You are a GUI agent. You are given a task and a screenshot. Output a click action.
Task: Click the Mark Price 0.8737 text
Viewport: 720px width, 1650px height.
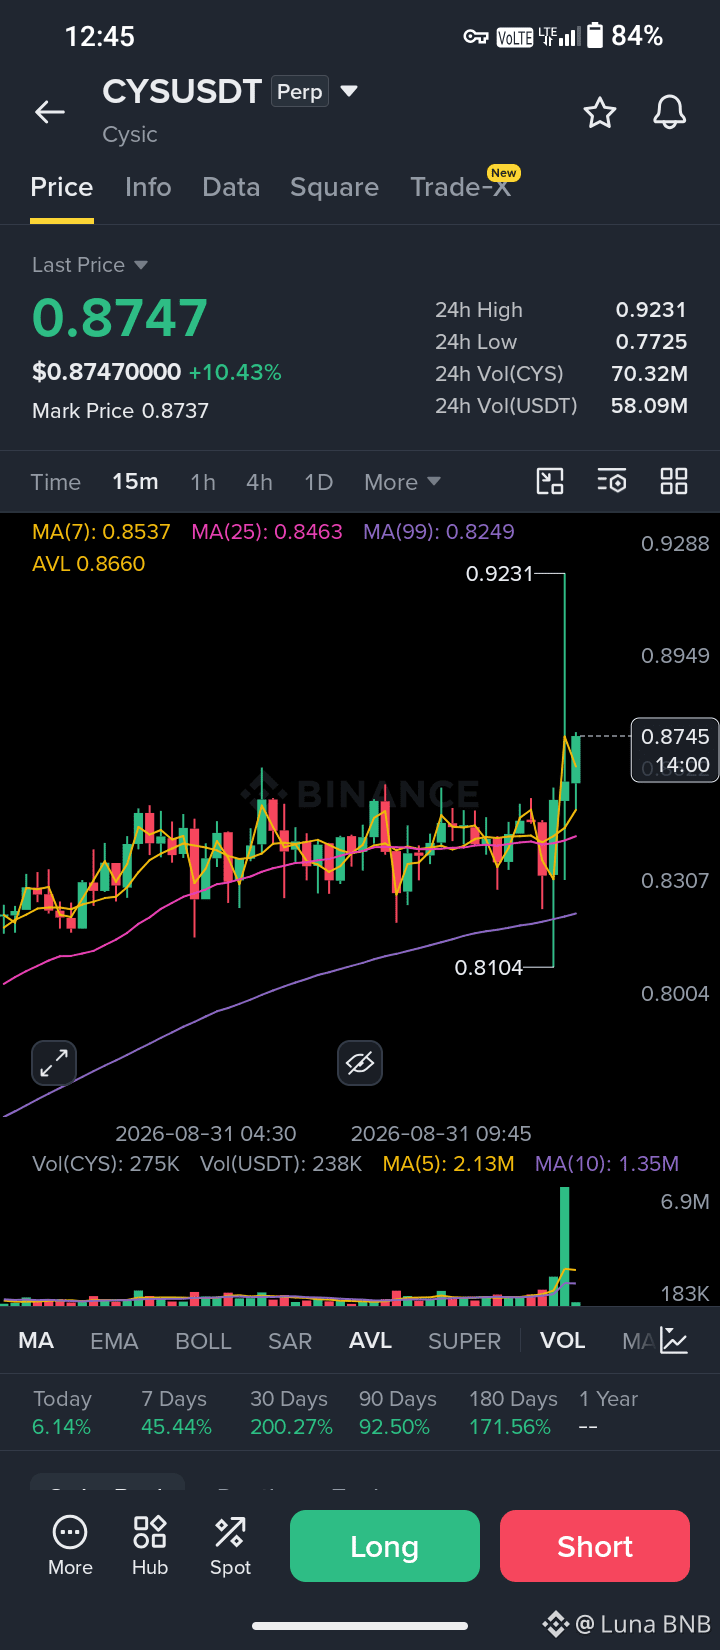[121, 411]
